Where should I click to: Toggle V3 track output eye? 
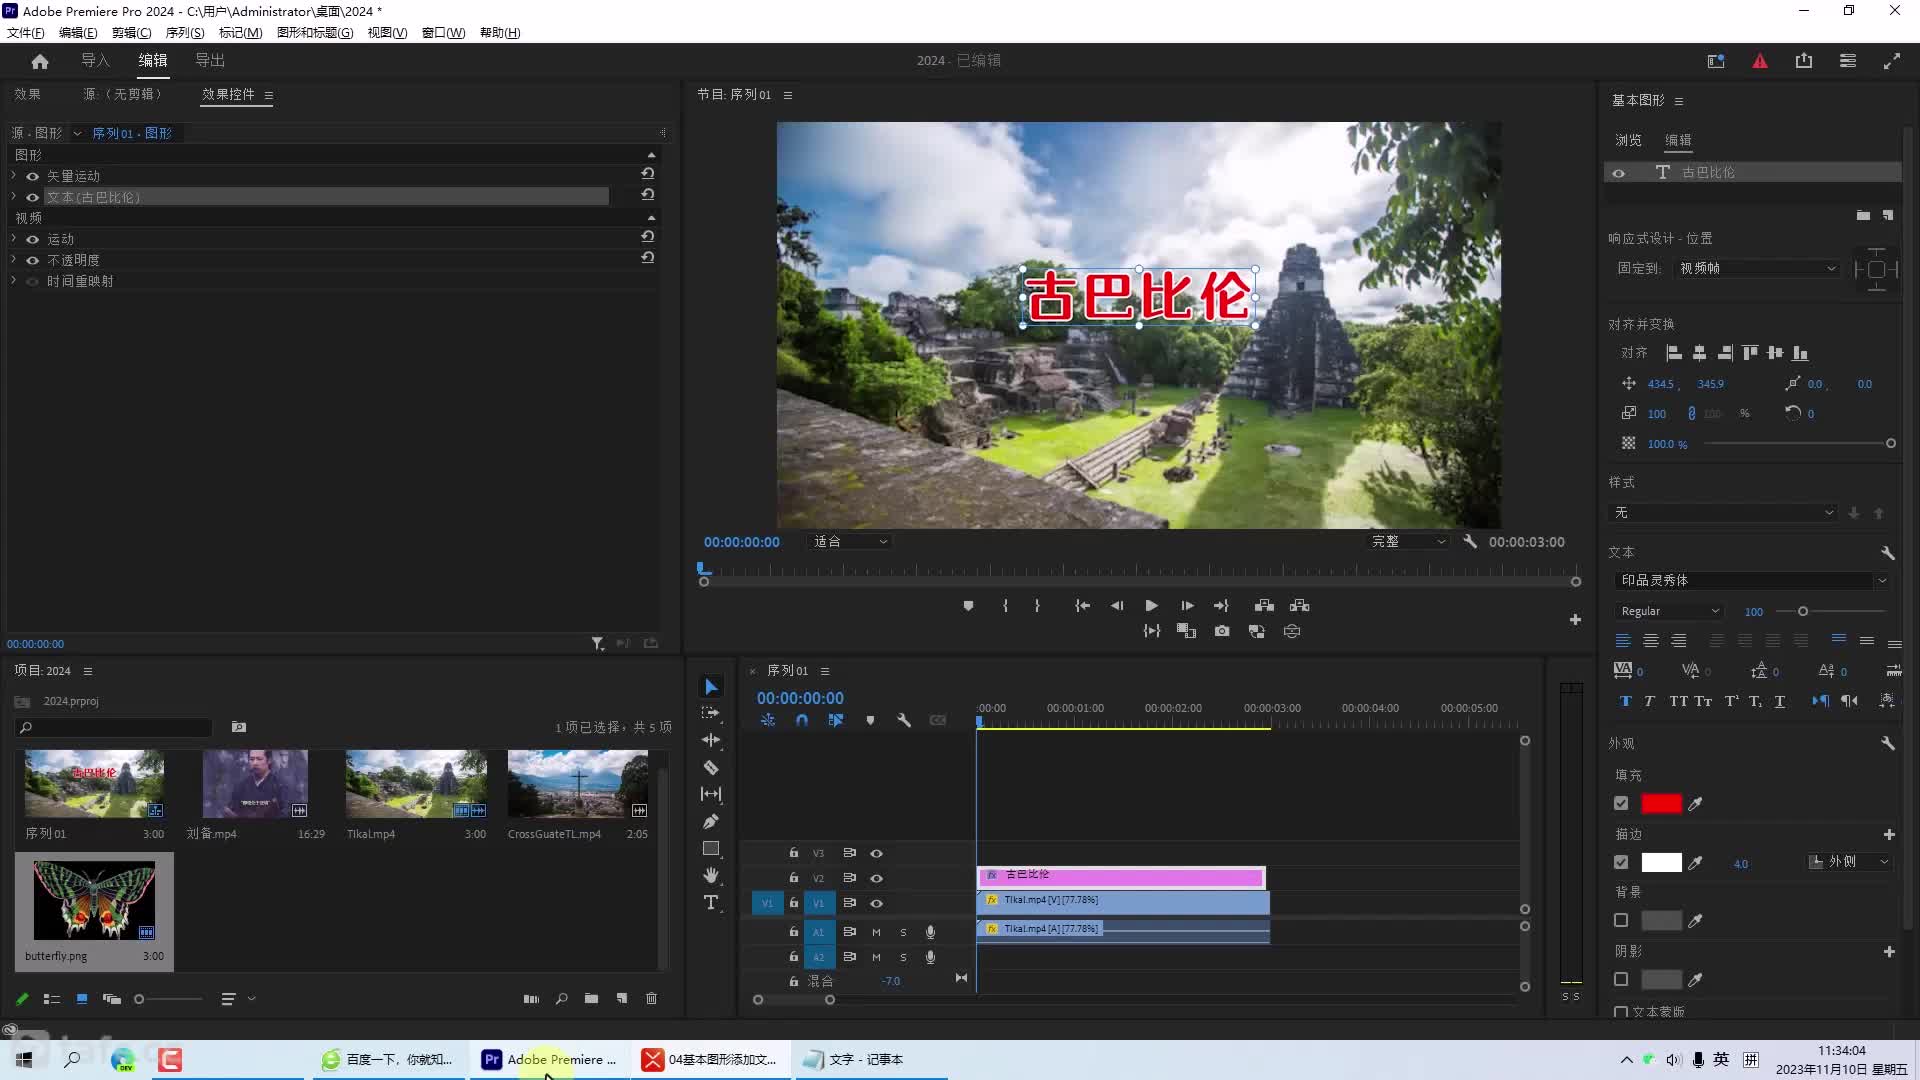[x=876, y=853]
